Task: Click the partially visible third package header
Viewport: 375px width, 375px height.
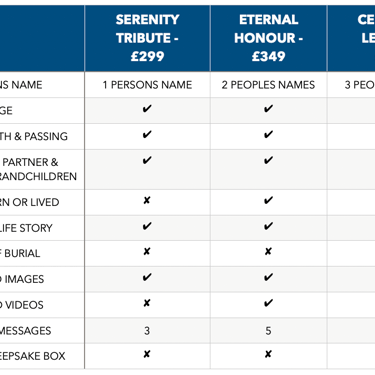Action: [351, 38]
